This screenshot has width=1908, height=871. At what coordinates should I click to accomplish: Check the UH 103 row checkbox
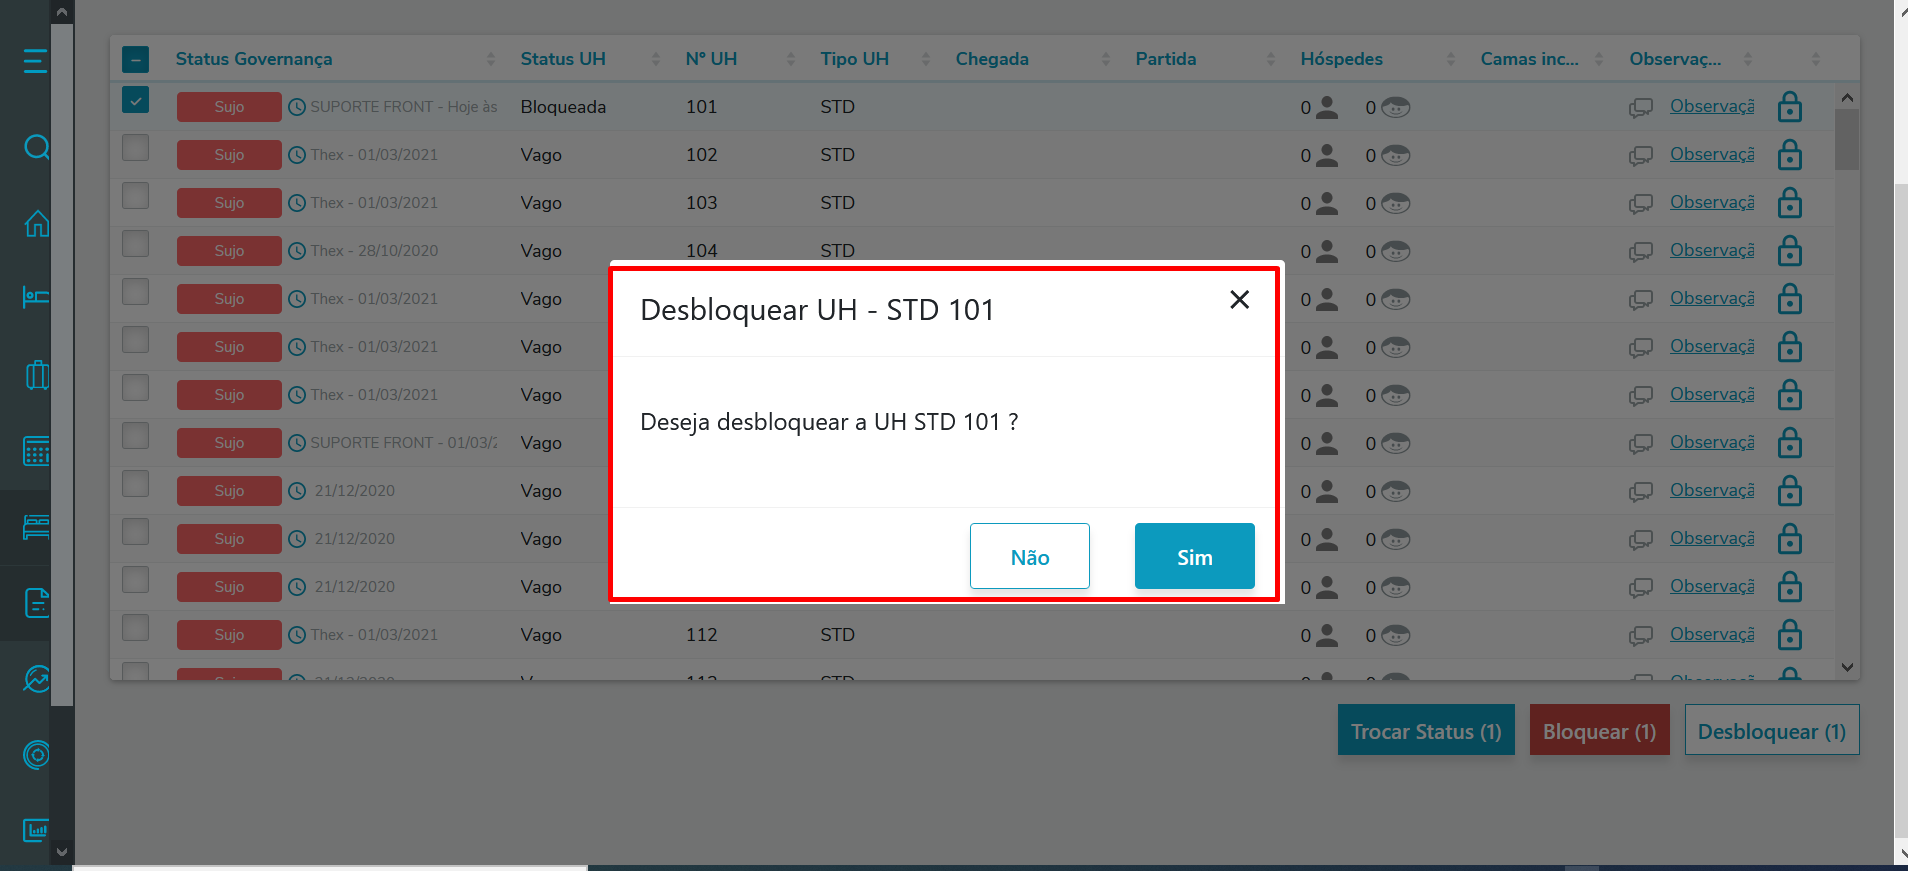(x=136, y=196)
